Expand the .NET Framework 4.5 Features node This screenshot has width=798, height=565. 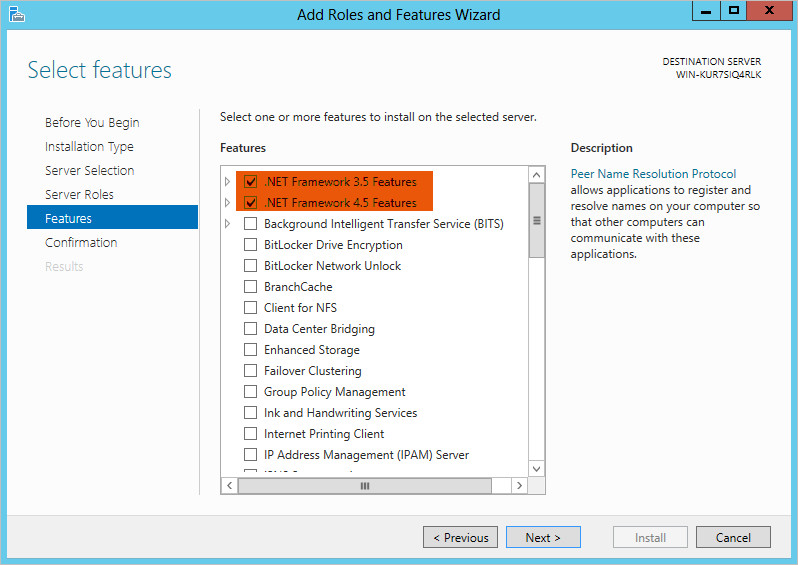pos(228,203)
